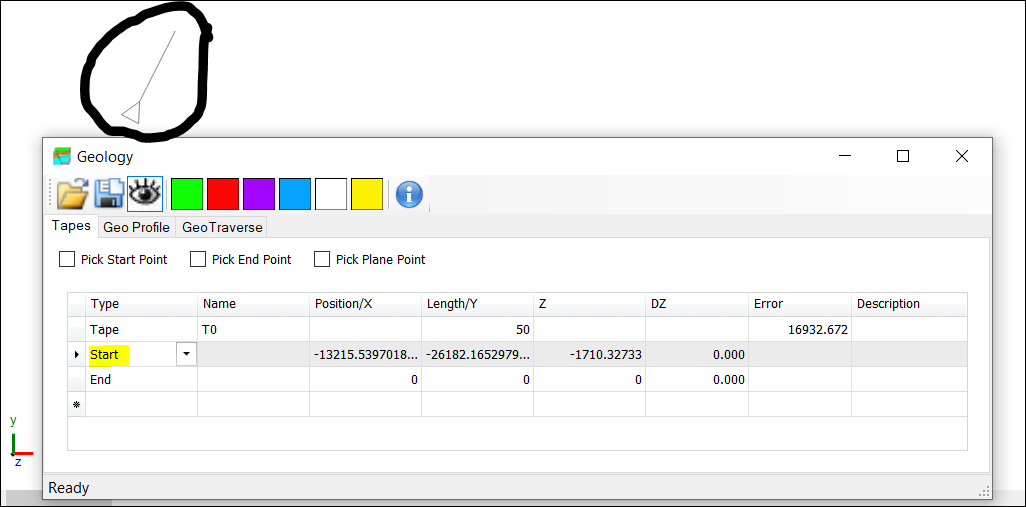
Task: Click the new row asterisk selector
Action: point(76,405)
